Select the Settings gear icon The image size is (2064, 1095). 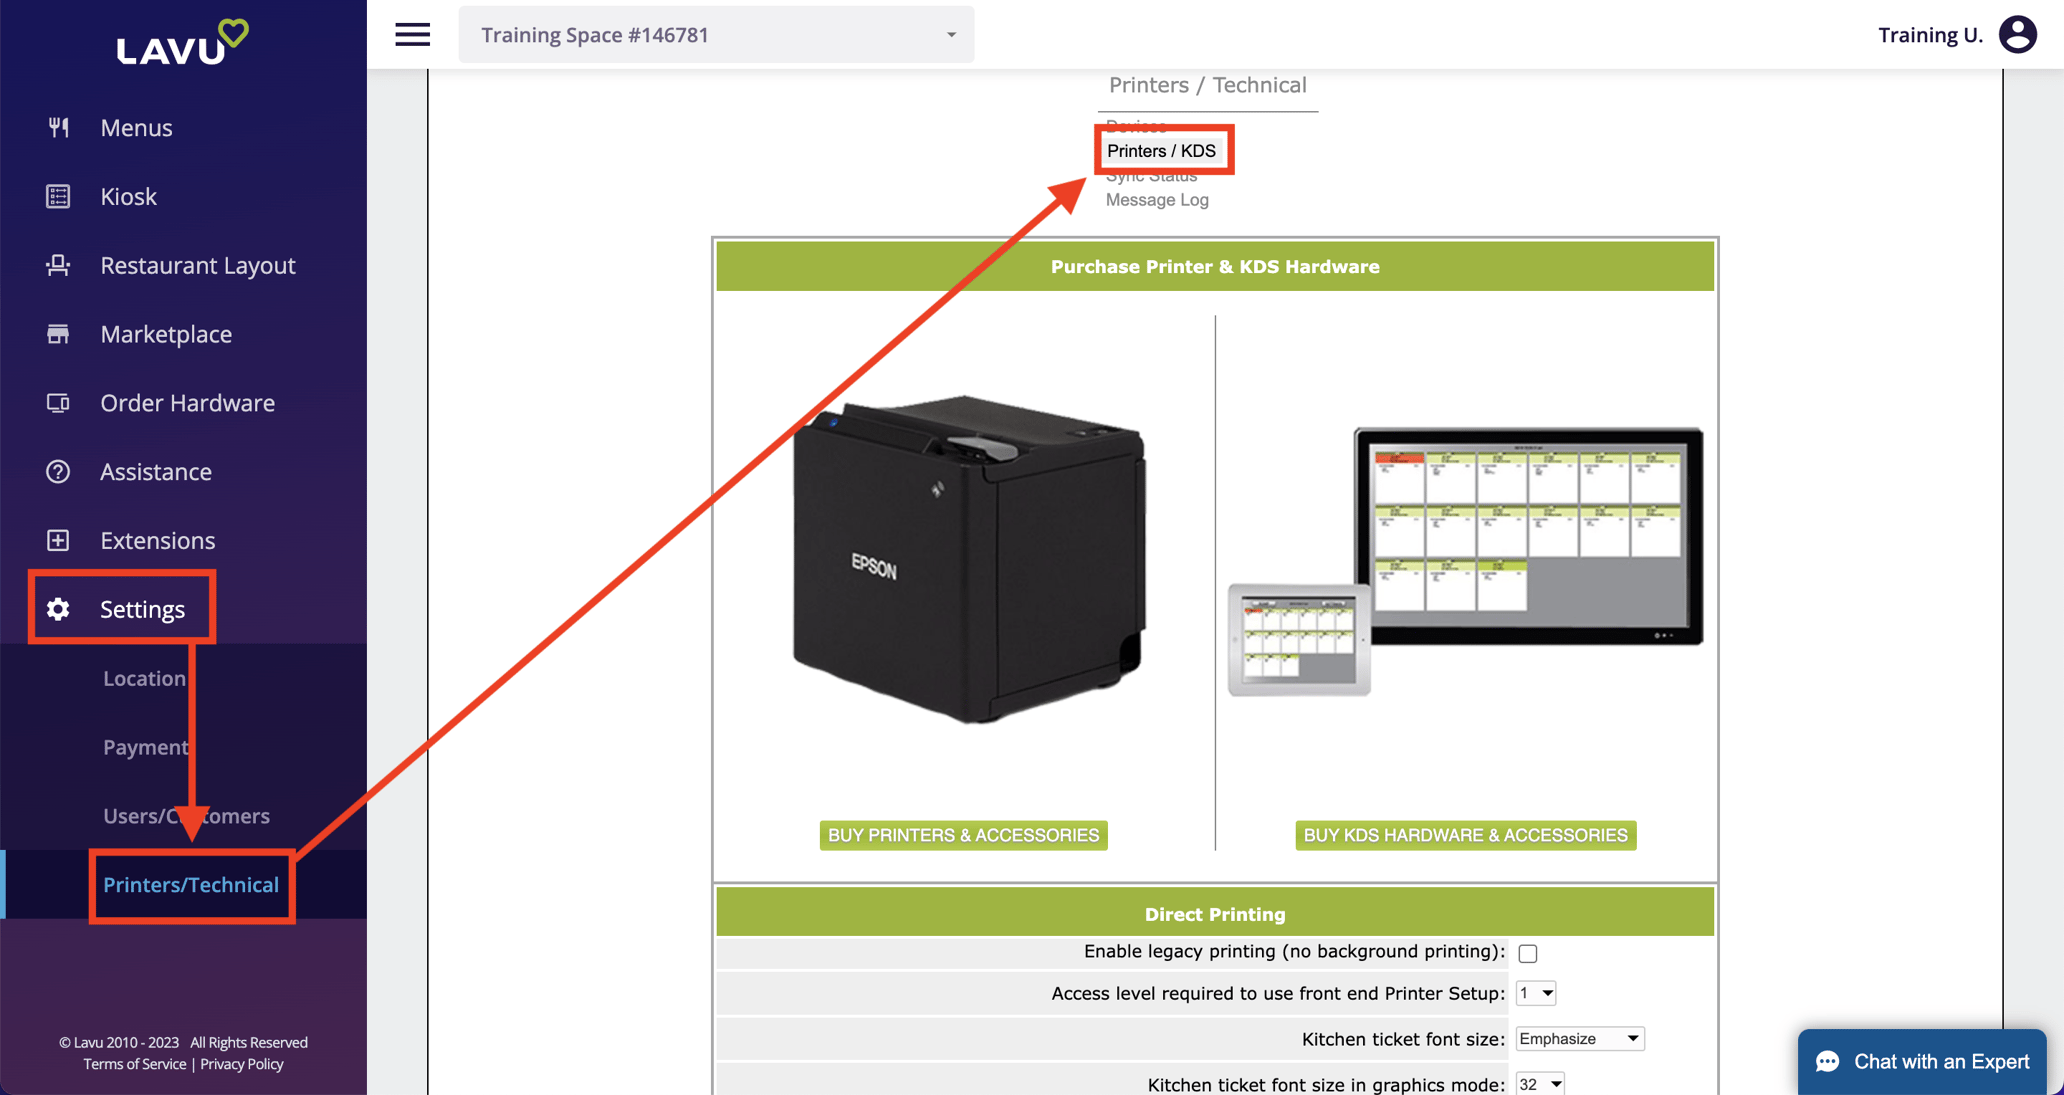tap(58, 609)
